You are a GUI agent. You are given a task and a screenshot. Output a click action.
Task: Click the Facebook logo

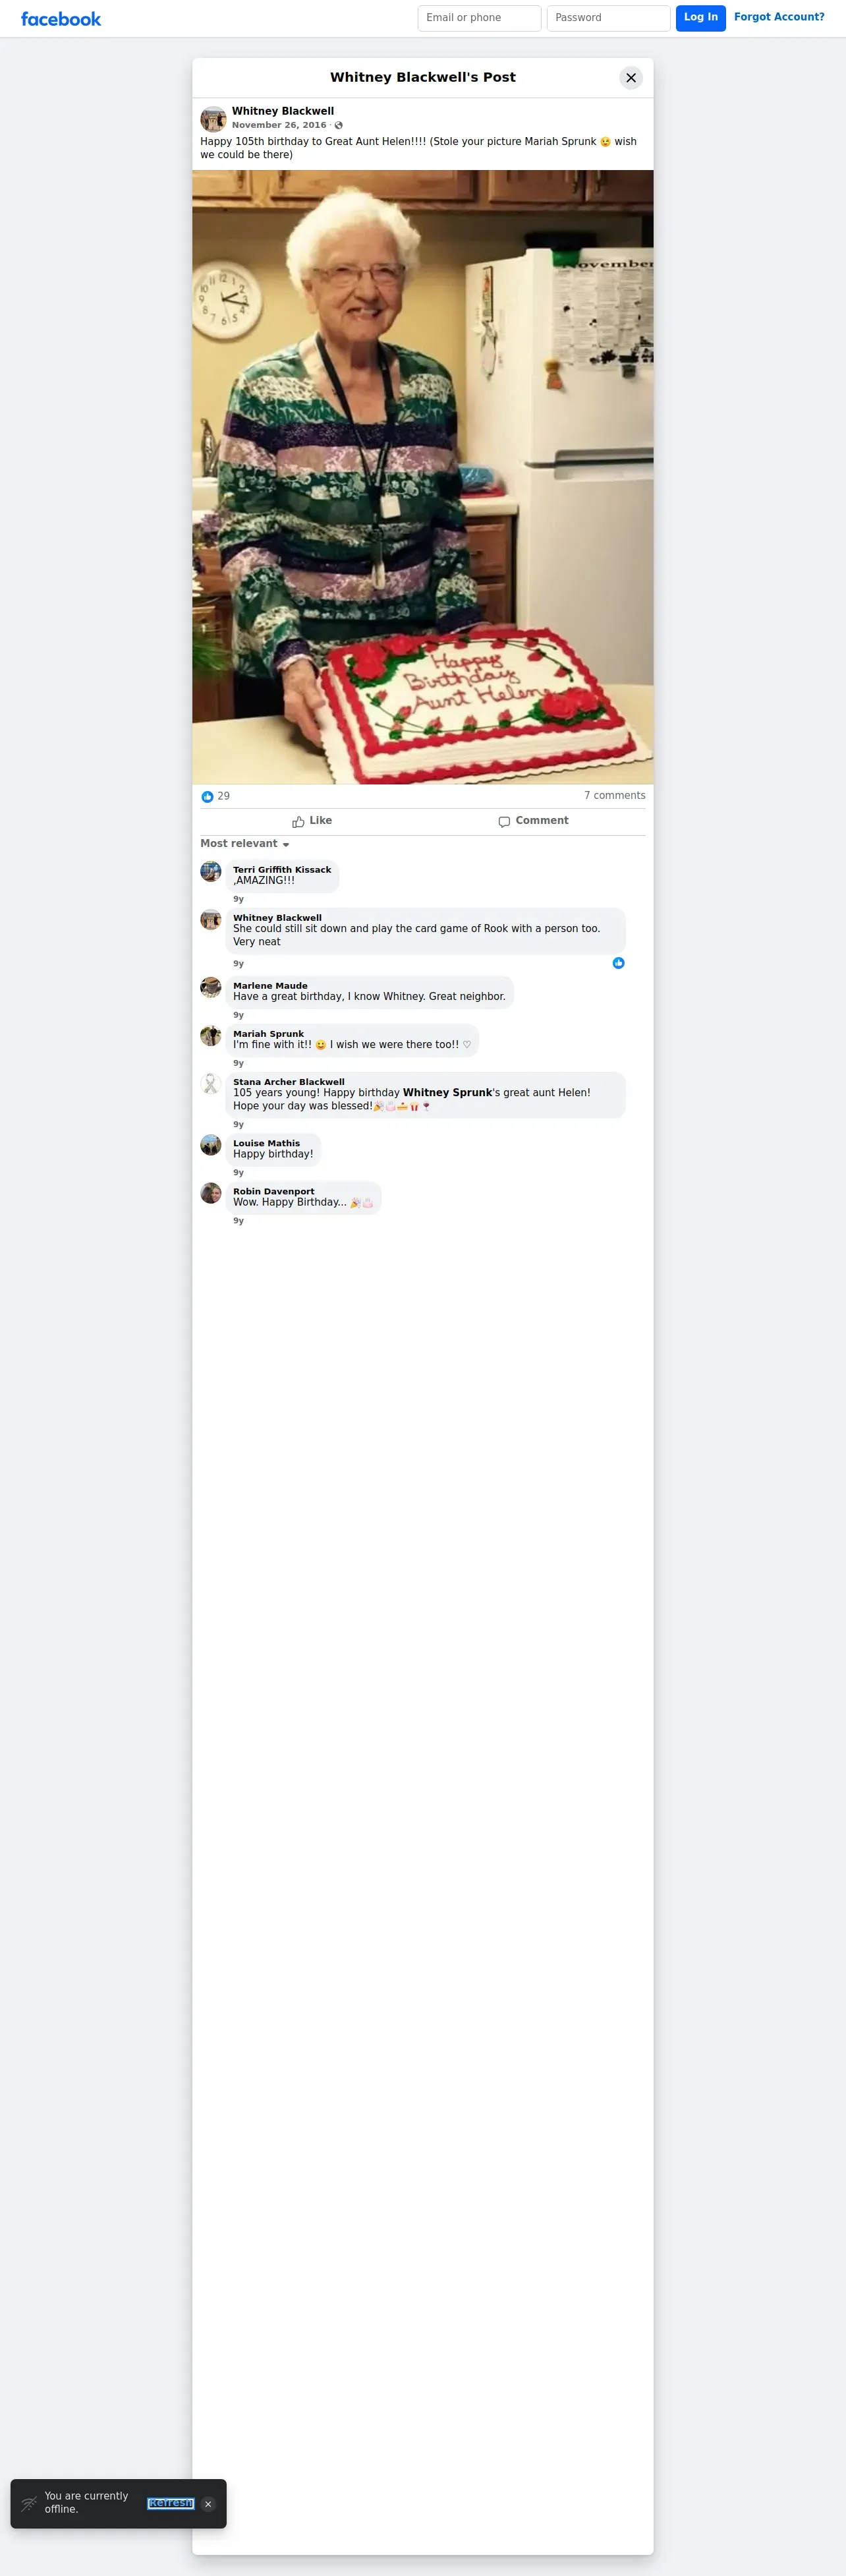(x=61, y=19)
